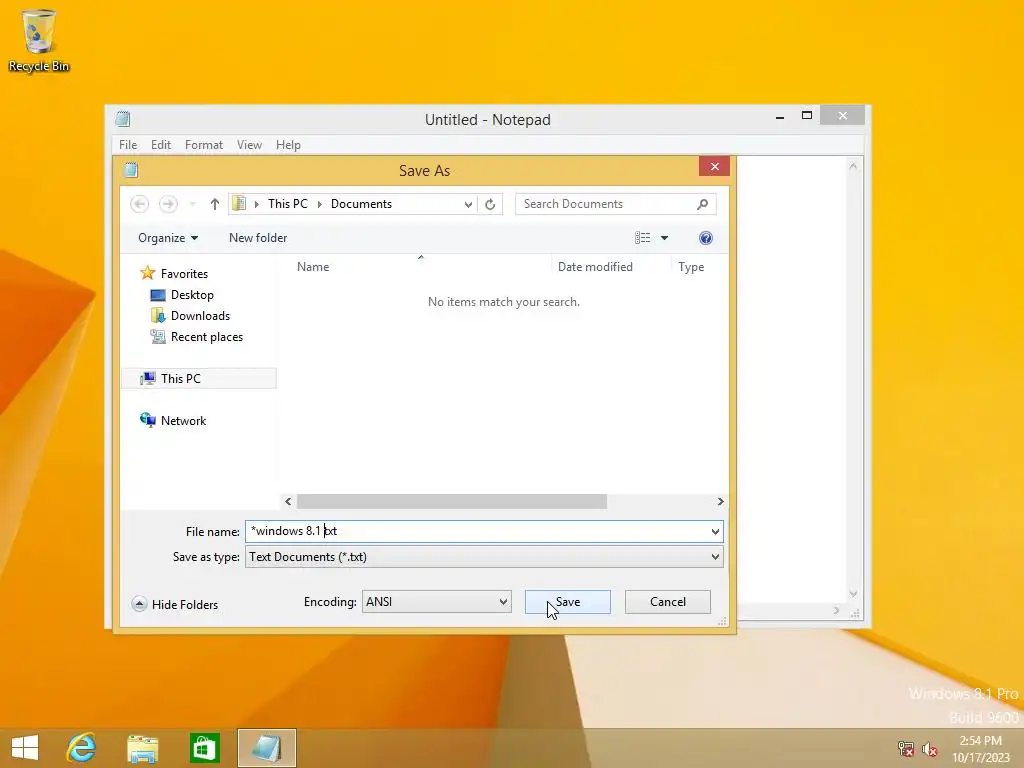Open Windows Store from taskbar
This screenshot has height=768, width=1024.
point(204,748)
